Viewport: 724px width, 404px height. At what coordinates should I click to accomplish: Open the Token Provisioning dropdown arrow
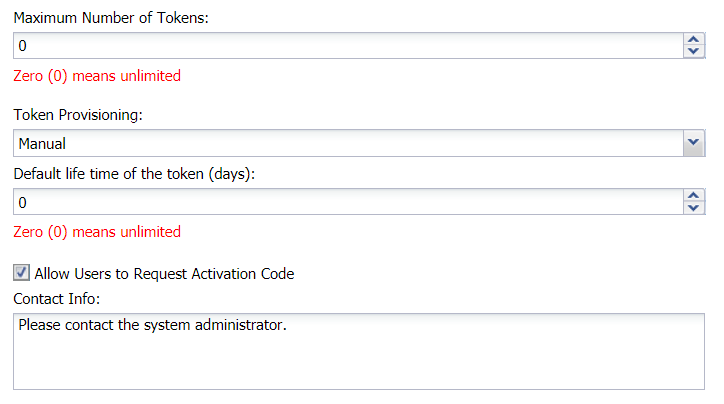[694, 143]
